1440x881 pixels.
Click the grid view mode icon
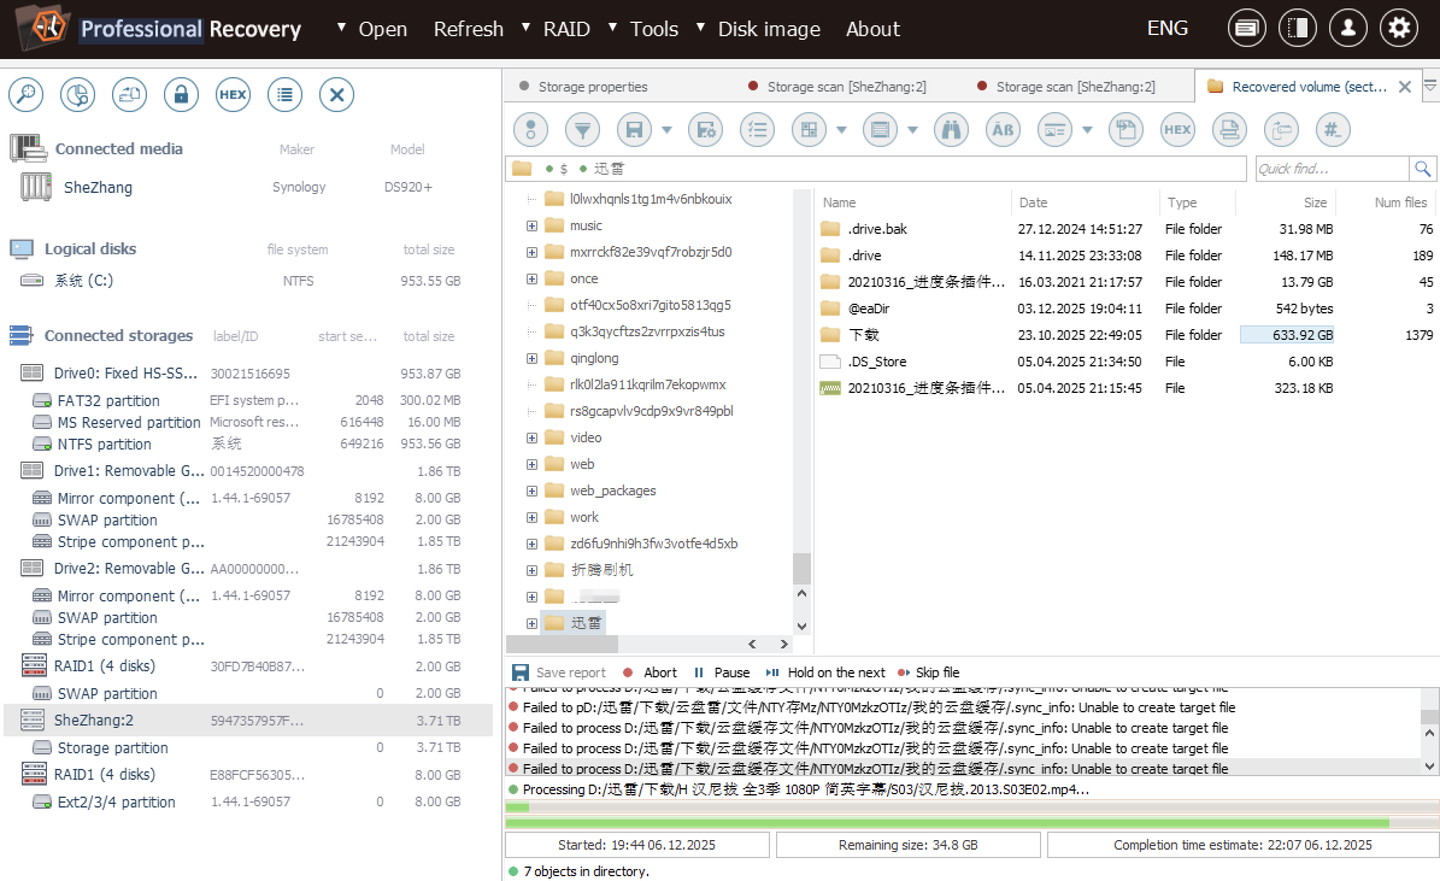[x=809, y=129]
